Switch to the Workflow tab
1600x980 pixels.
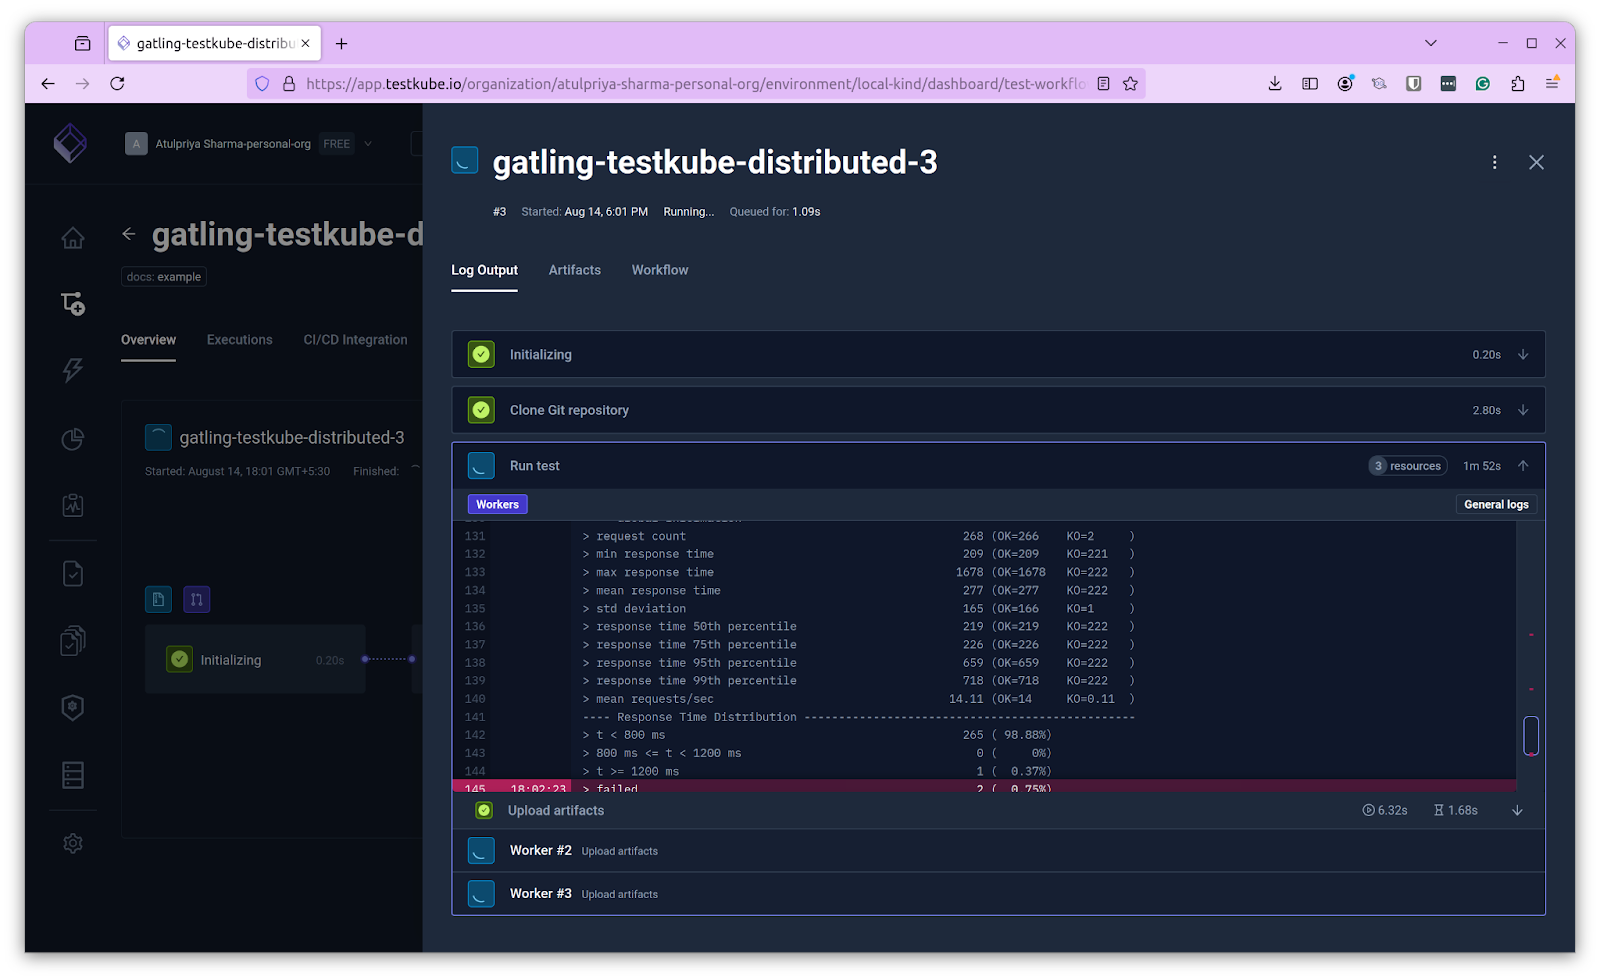(x=660, y=270)
